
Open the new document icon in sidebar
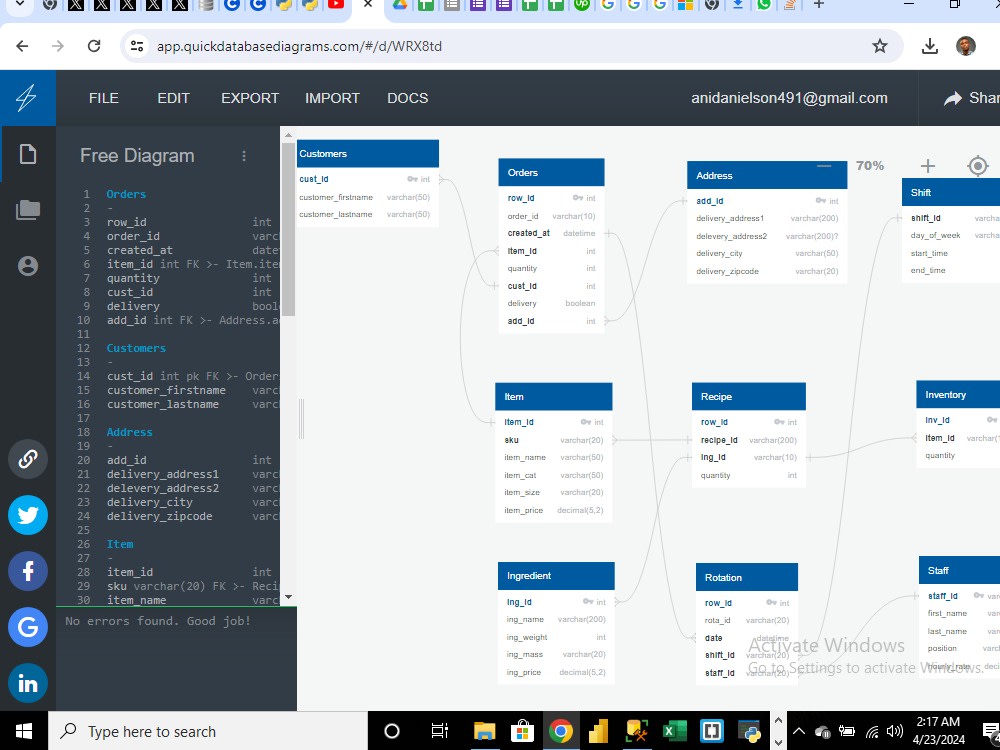27,154
